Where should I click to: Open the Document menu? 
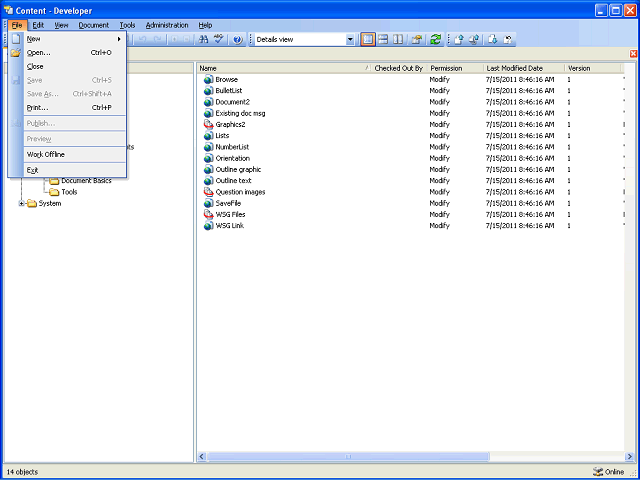[94, 25]
